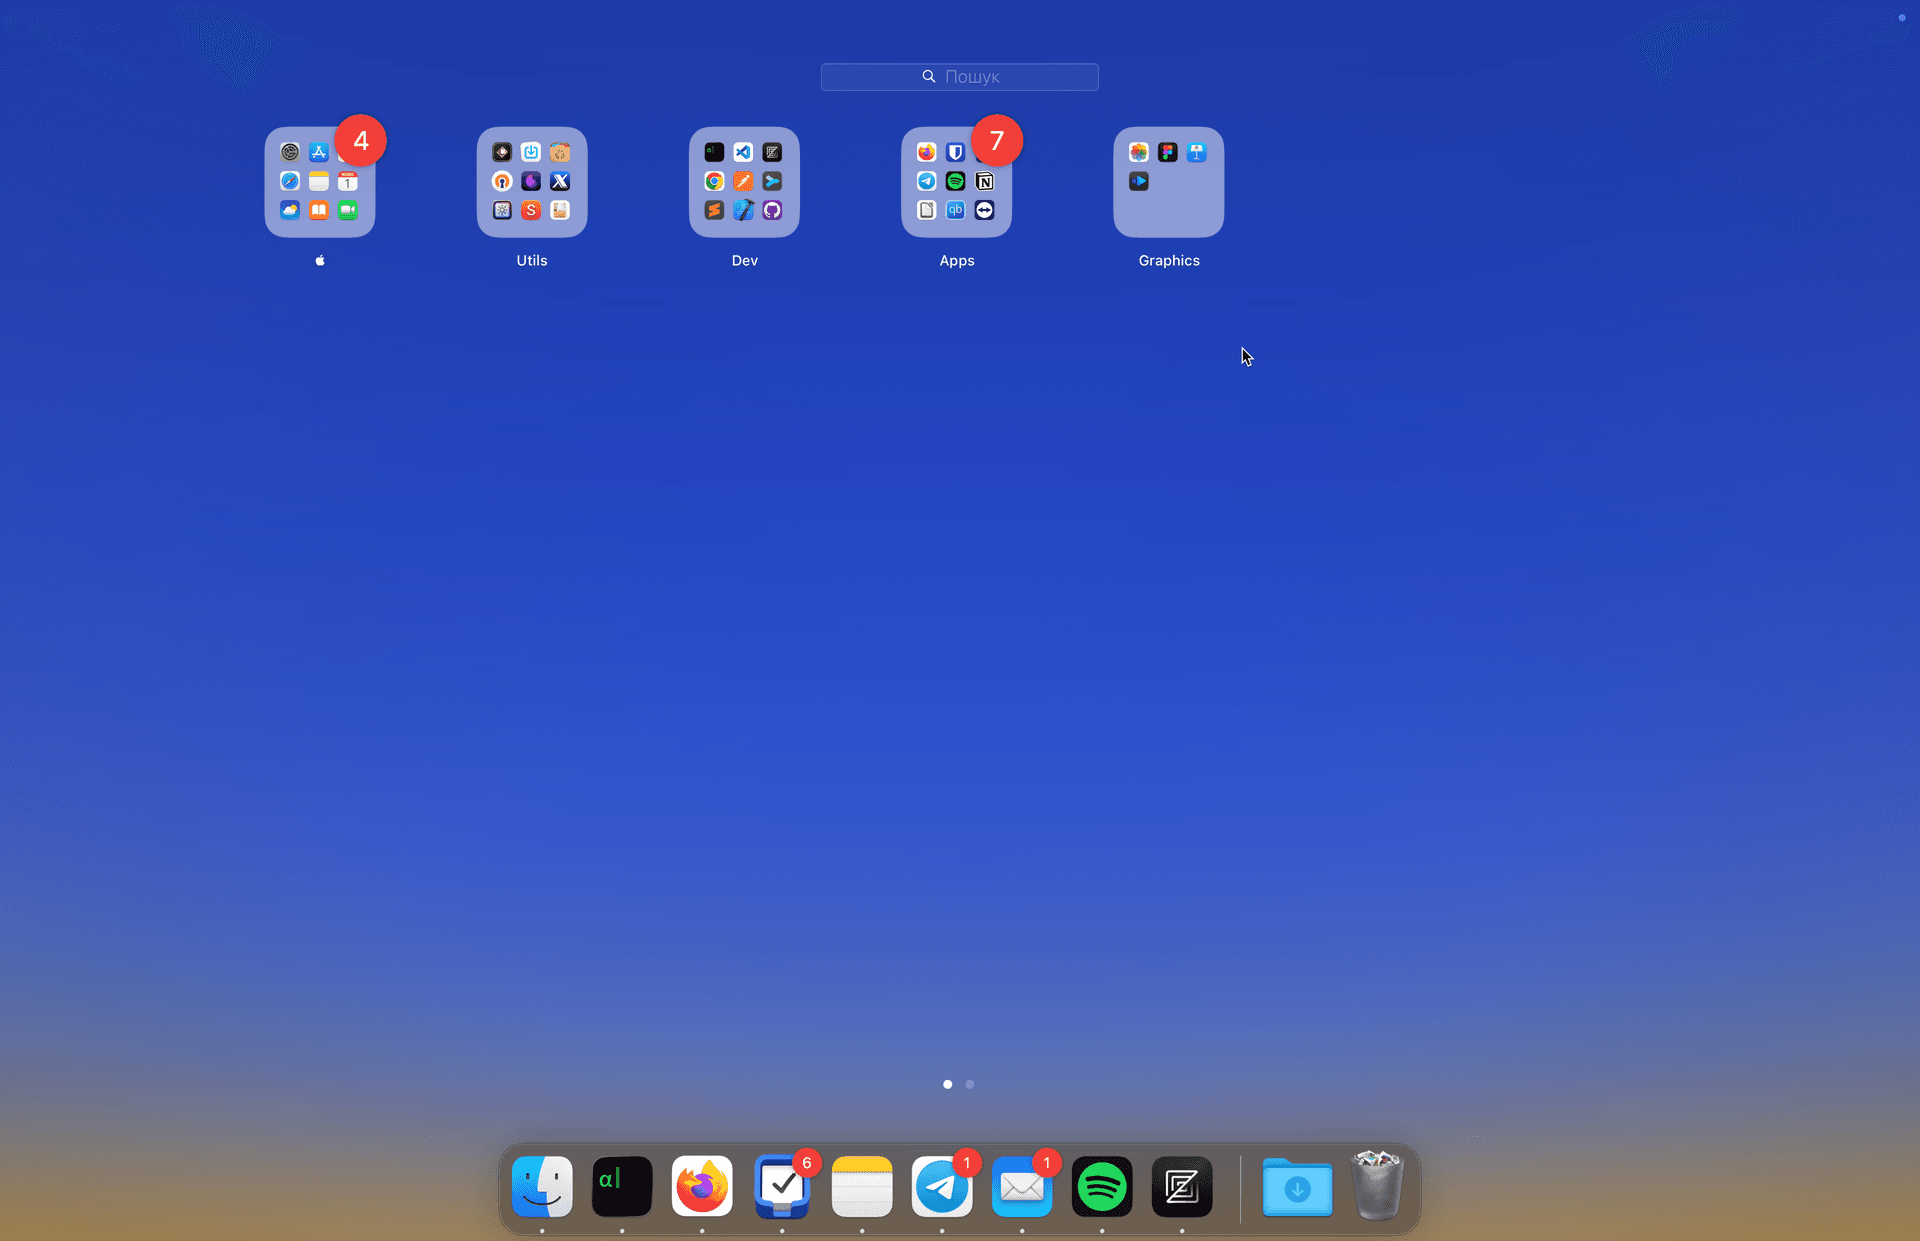Open the Downloads folder stack in Dock
The height and width of the screenshot is (1241, 1920).
1297,1187
